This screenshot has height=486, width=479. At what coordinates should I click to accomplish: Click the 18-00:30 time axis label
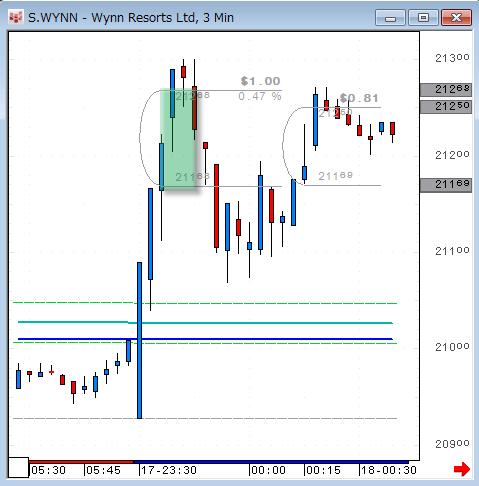[x=389, y=470]
